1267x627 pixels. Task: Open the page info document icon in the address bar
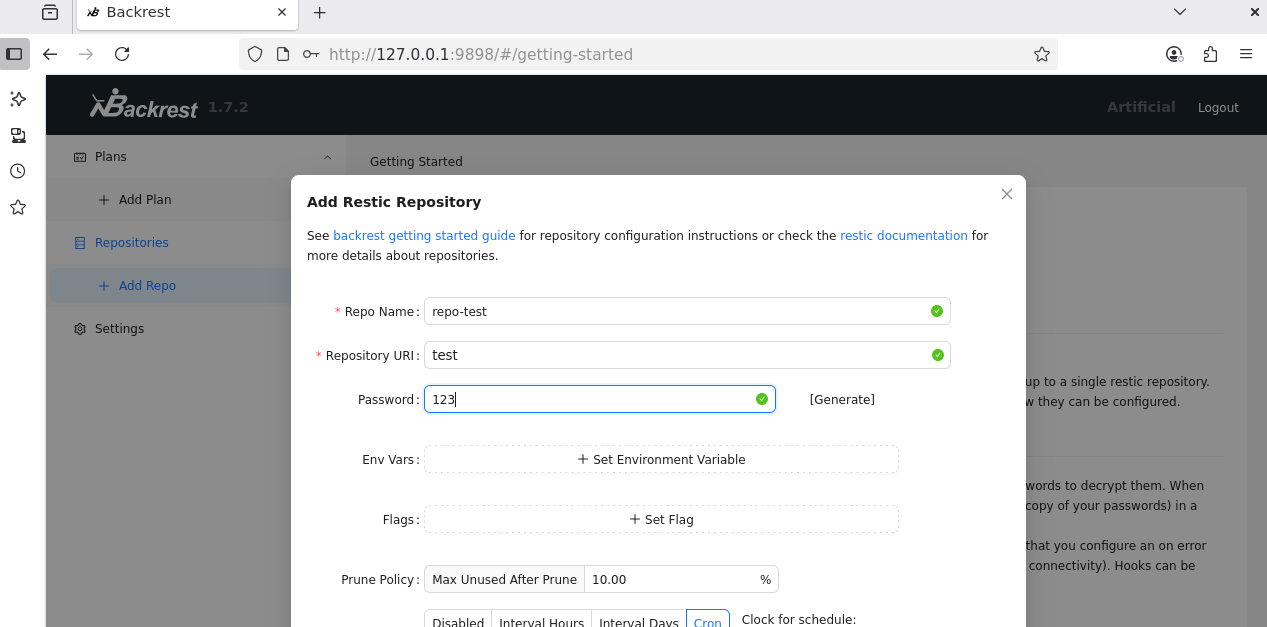(283, 54)
